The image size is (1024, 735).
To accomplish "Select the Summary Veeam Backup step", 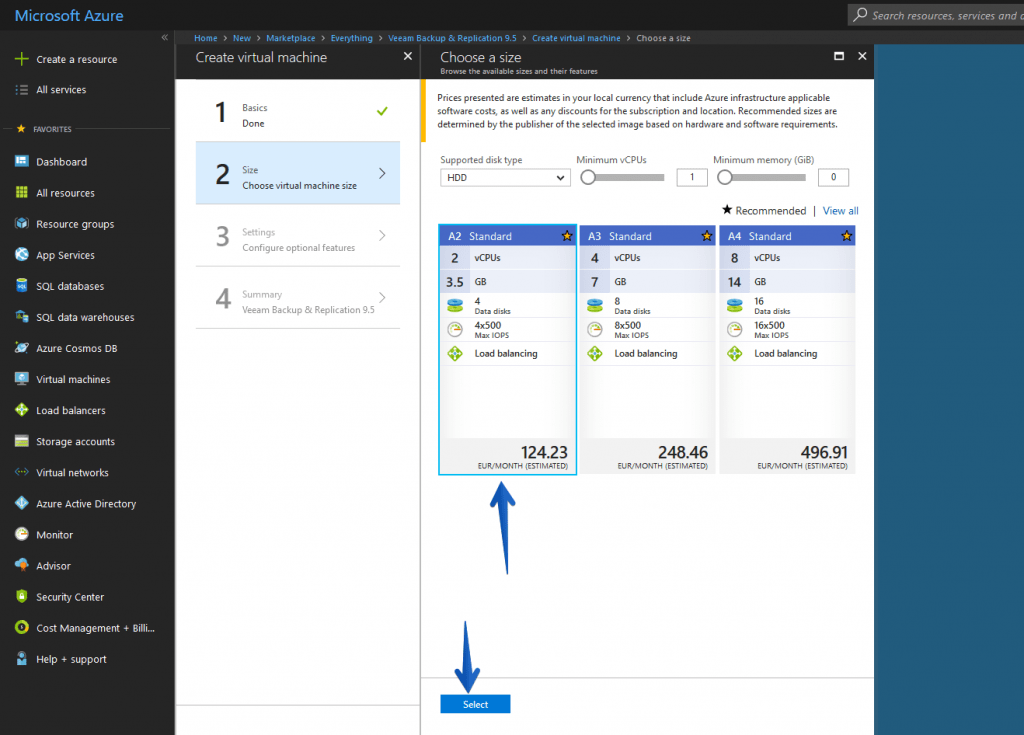I will point(298,298).
